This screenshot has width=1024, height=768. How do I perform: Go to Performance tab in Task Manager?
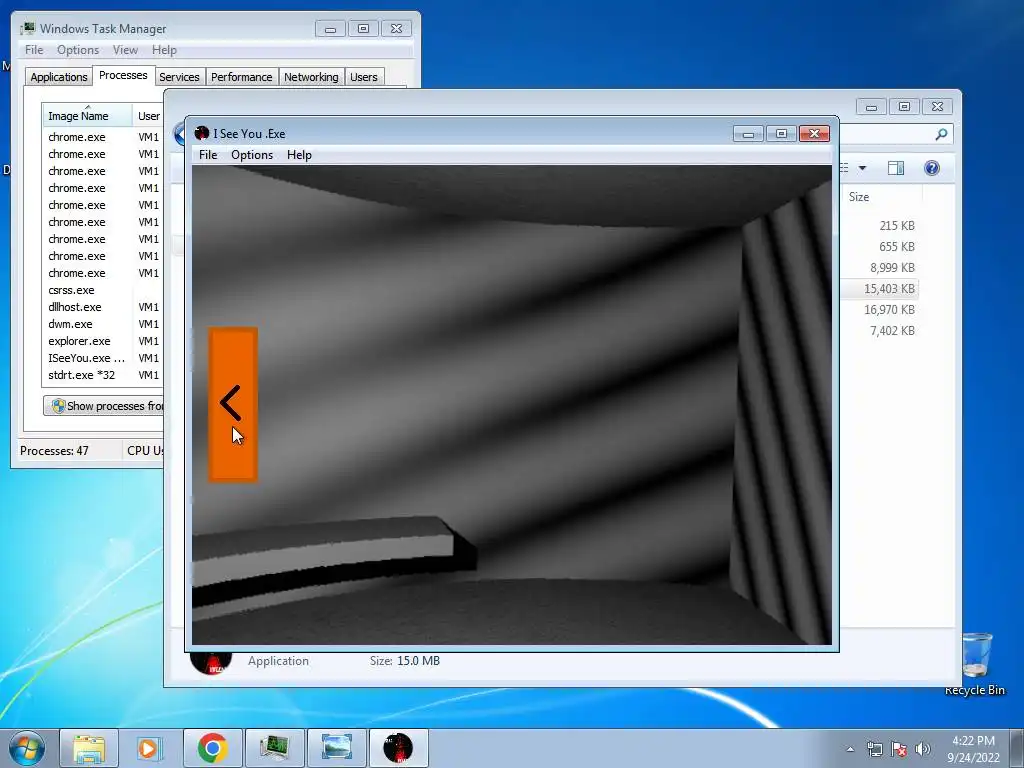coord(241,77)
